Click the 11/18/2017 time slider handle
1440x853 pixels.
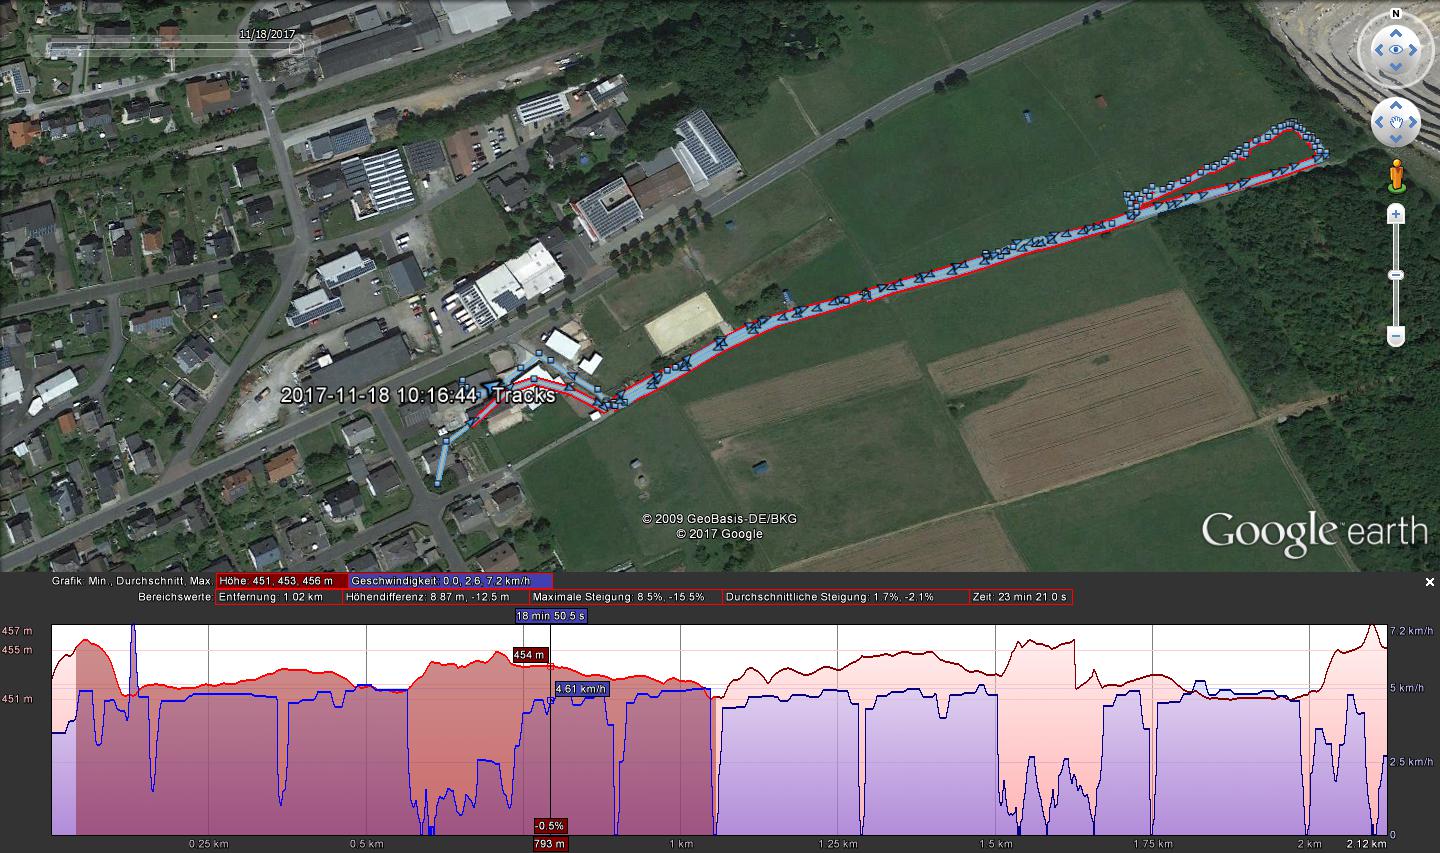coord(296,47)
